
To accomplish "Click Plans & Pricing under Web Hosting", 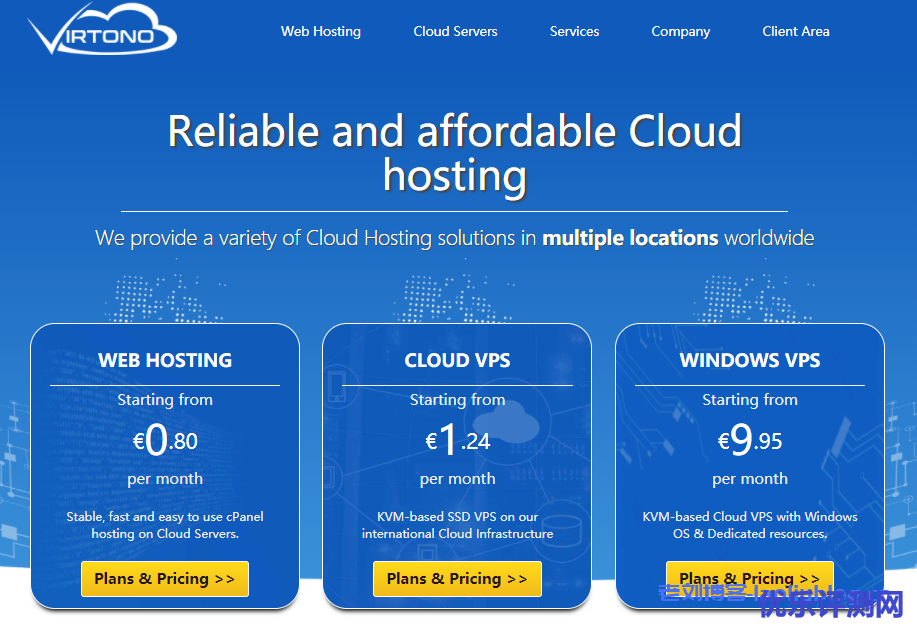I will click(165, 578).
